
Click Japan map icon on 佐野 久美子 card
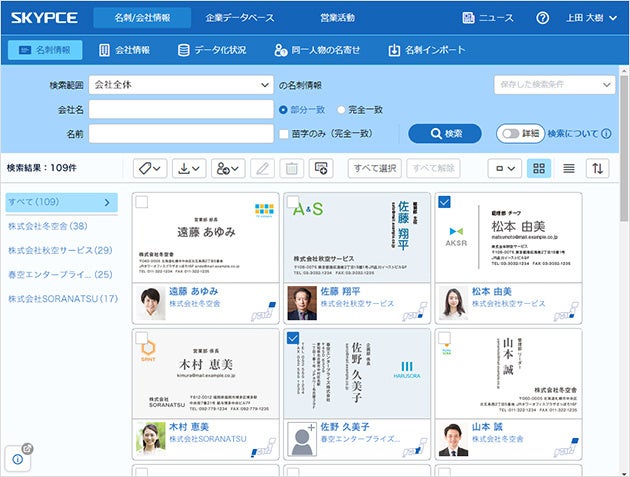coord(415,448)
